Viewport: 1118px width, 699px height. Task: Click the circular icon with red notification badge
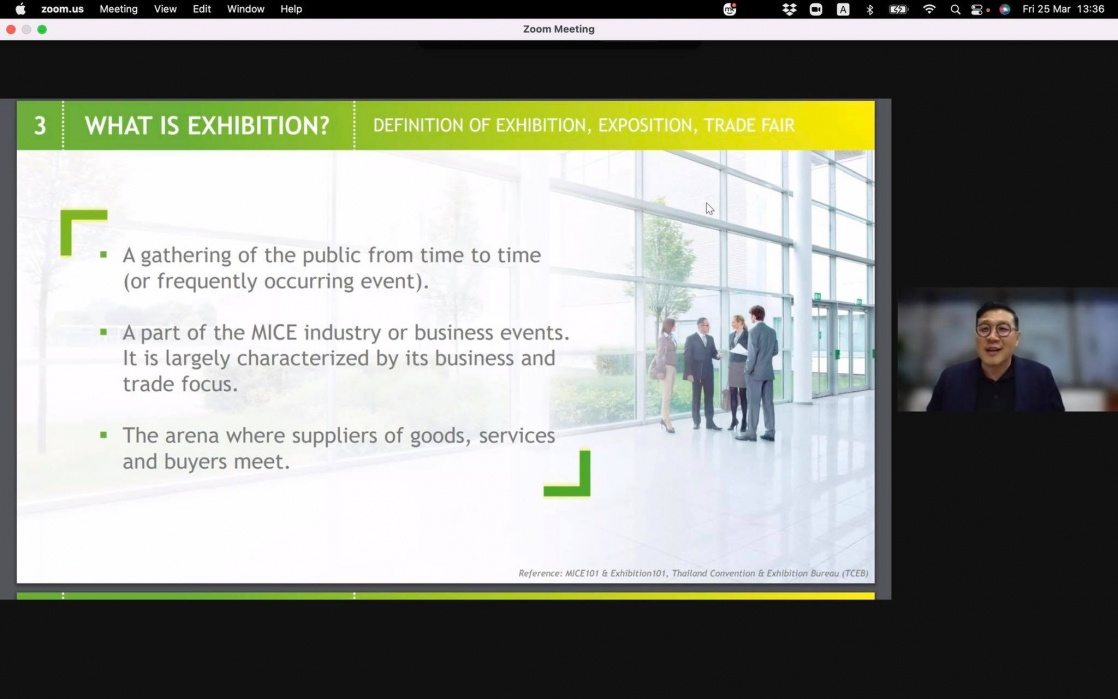click(730, 9)
